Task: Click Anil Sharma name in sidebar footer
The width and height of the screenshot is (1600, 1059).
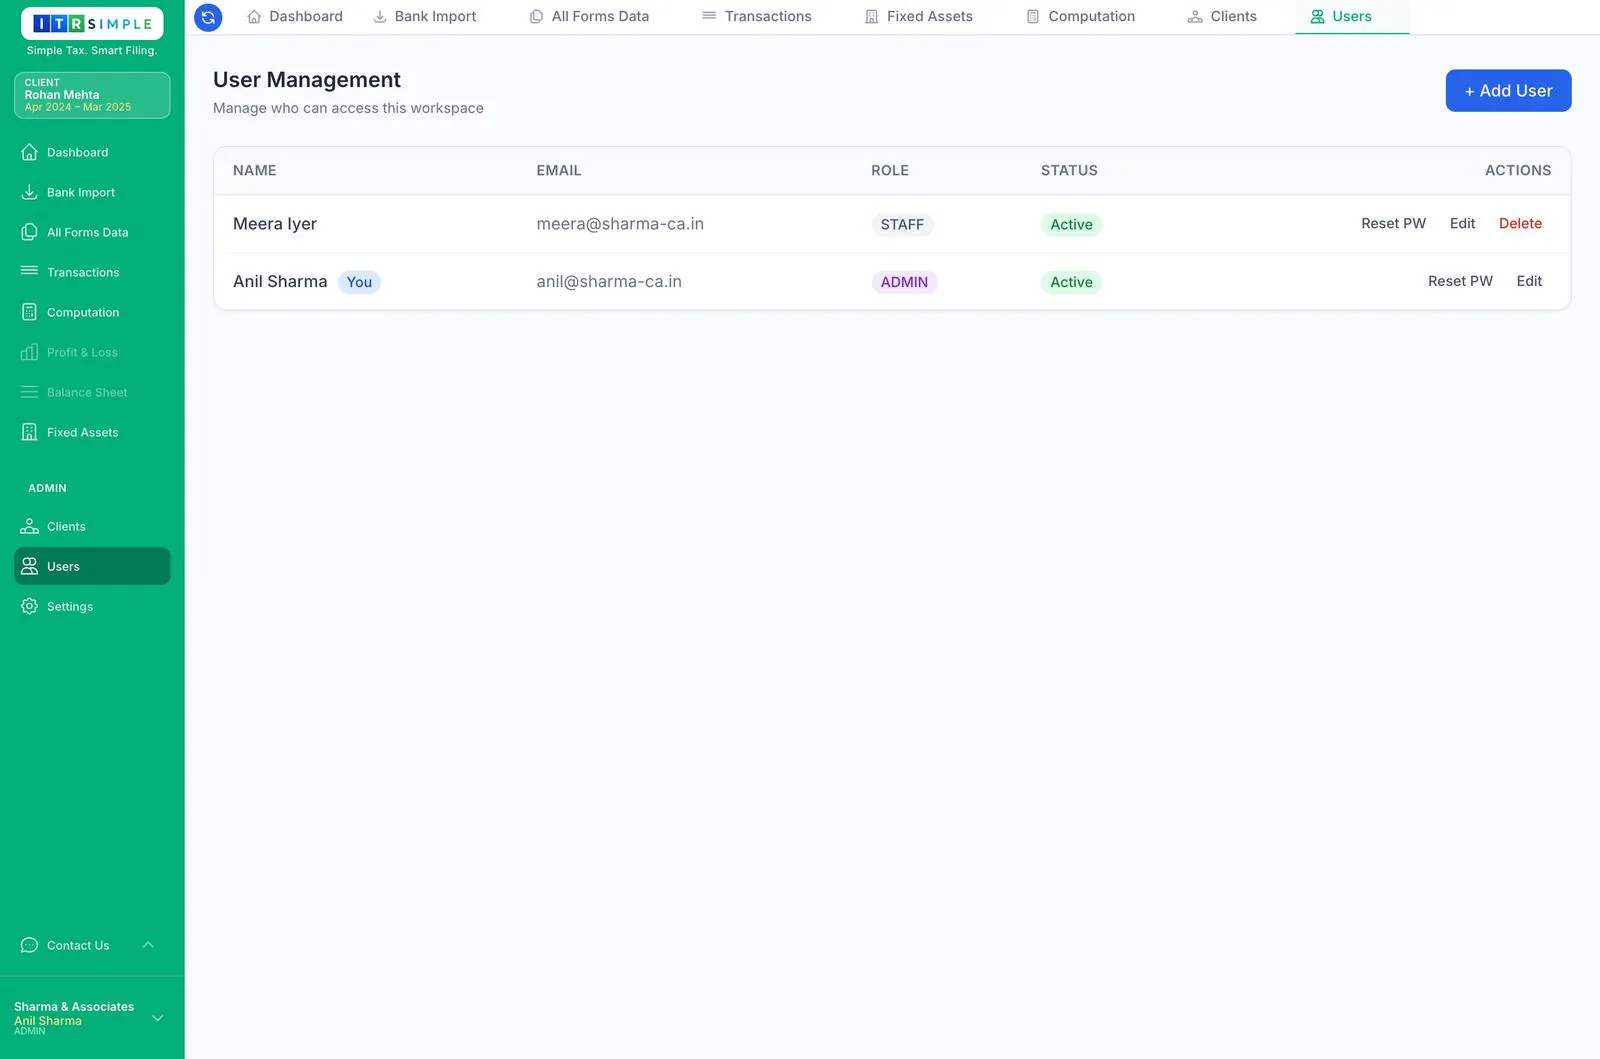Action: point(48,1021)
